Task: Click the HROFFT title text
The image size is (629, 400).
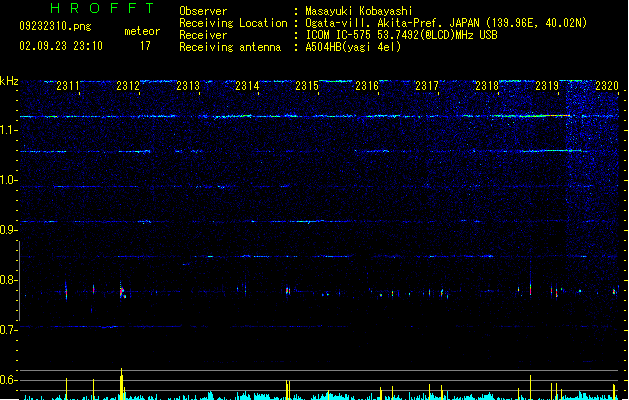Action: tap(102, 8)
